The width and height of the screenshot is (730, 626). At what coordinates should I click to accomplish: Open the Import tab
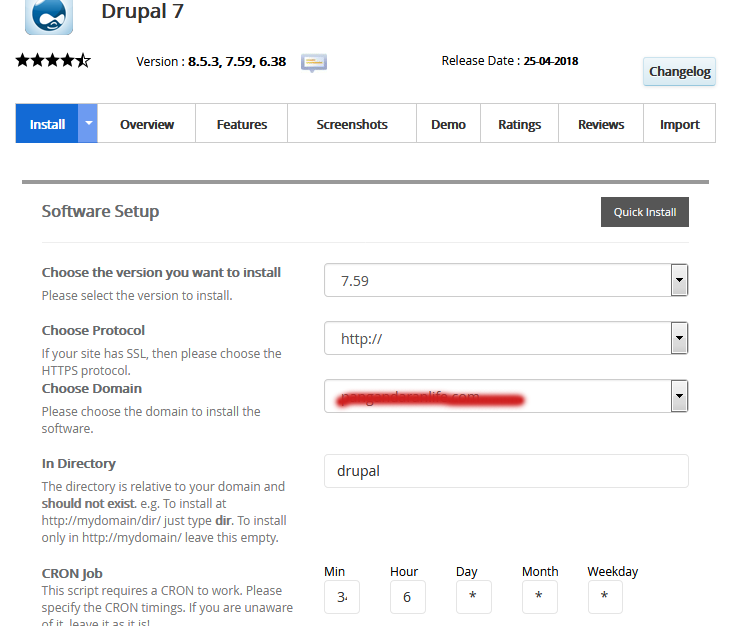tap(680, 124)
